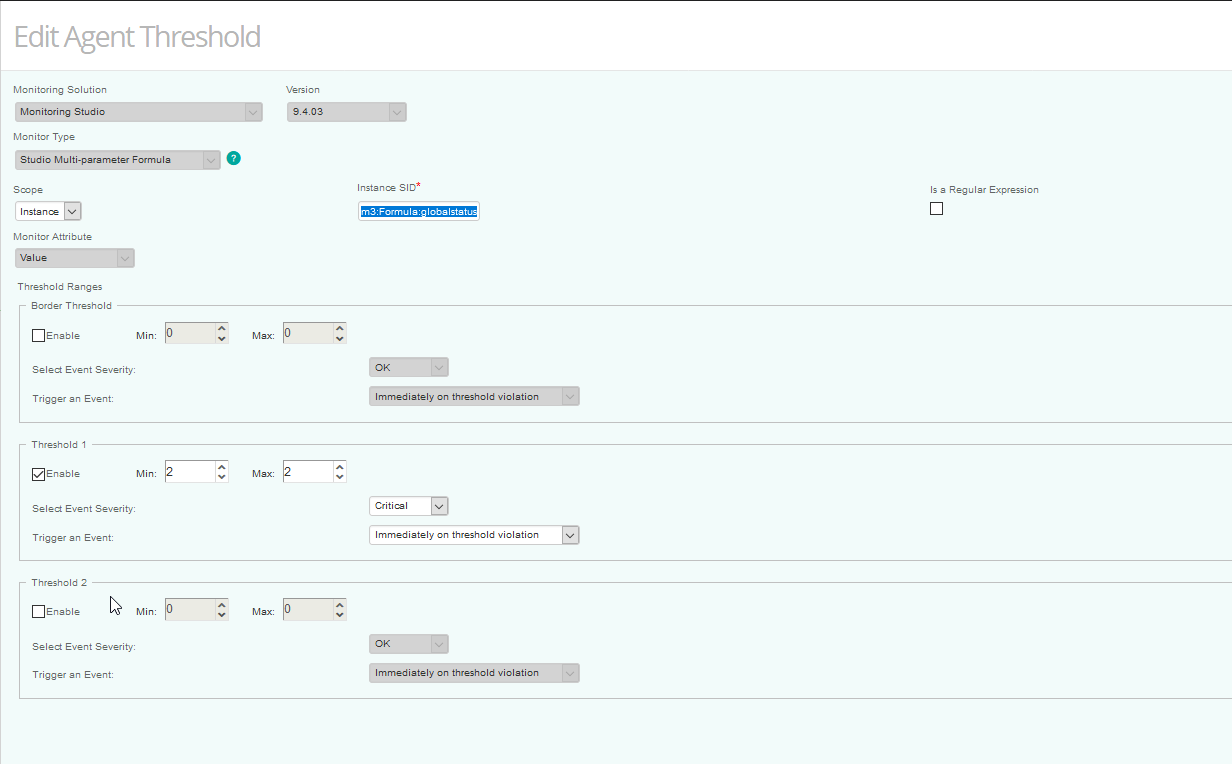
Task: Tick the Is a Regular Expression checkbox
Action: (x=936, y=209)
